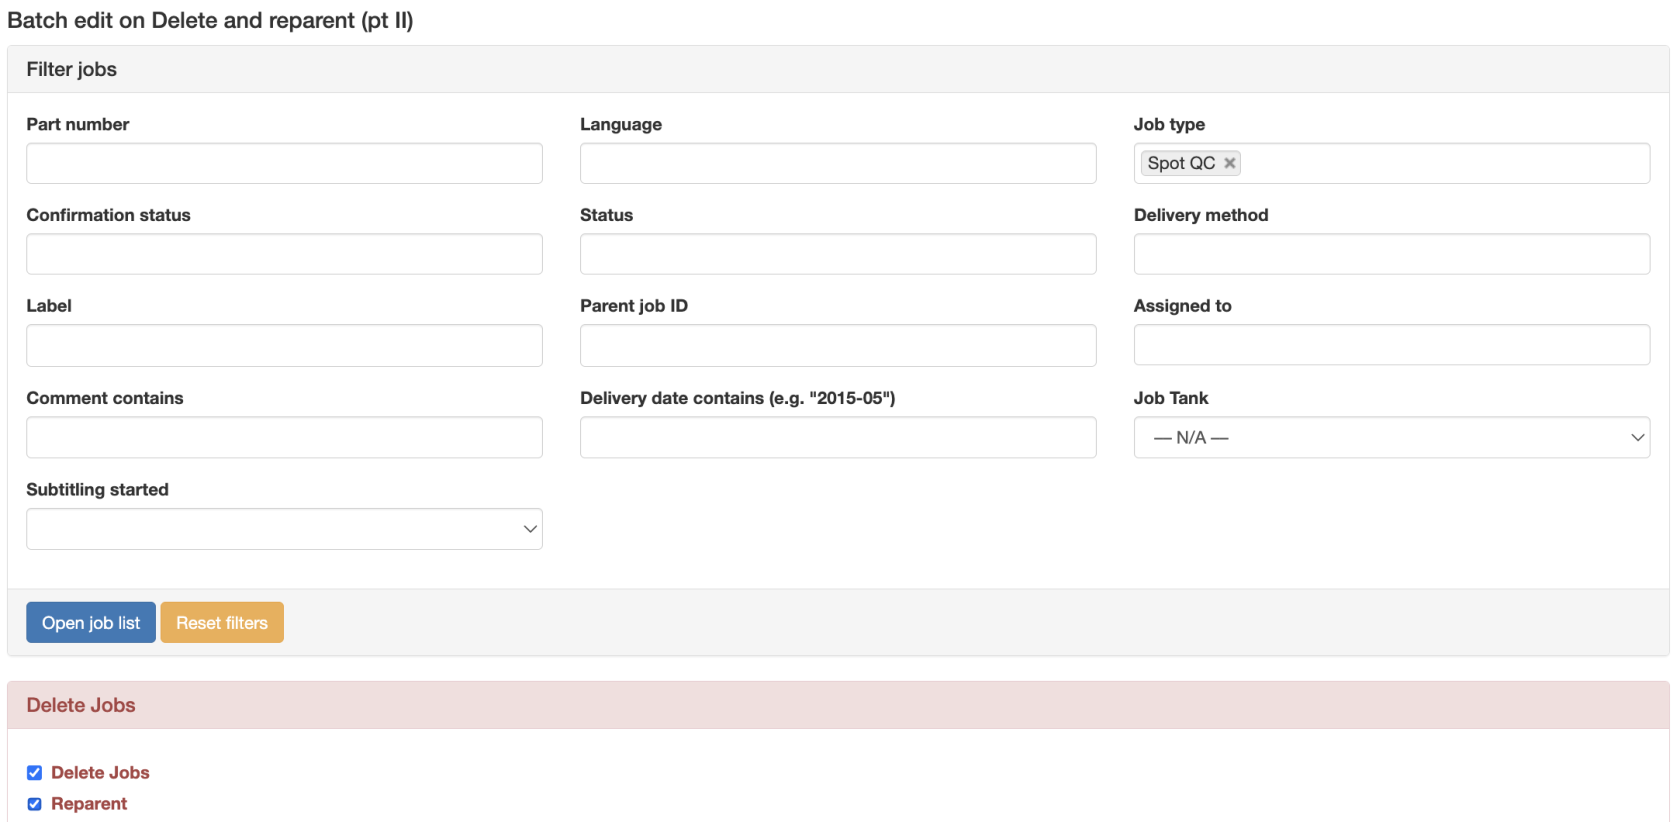Click the Confirmation status label
Screen dimensions: 1680x822
[108, 215]
